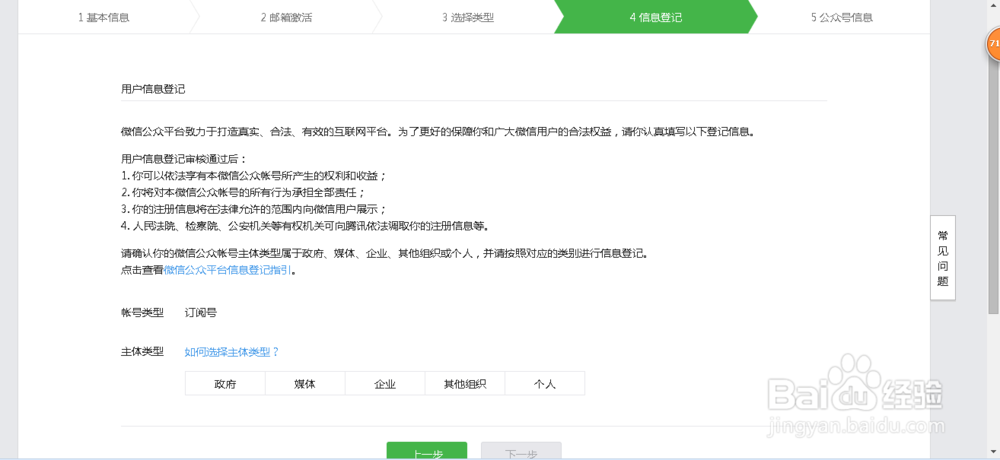Go to step 3 选择类型

tap(468, 17)
